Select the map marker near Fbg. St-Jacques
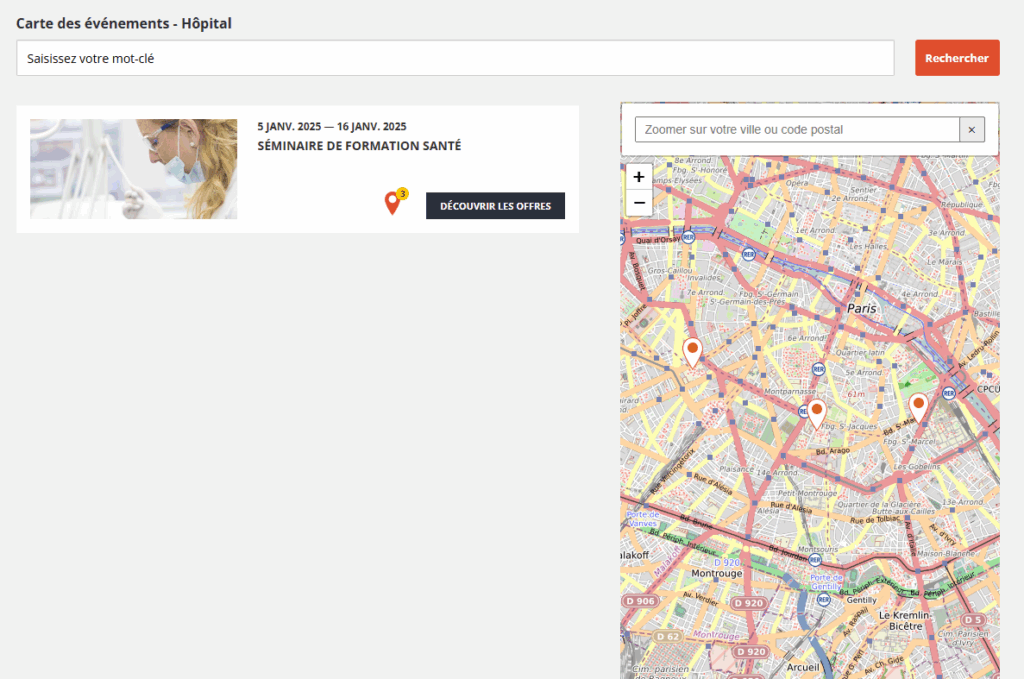Viewport: 1024px width, 679px height. [x=816, y=412]
